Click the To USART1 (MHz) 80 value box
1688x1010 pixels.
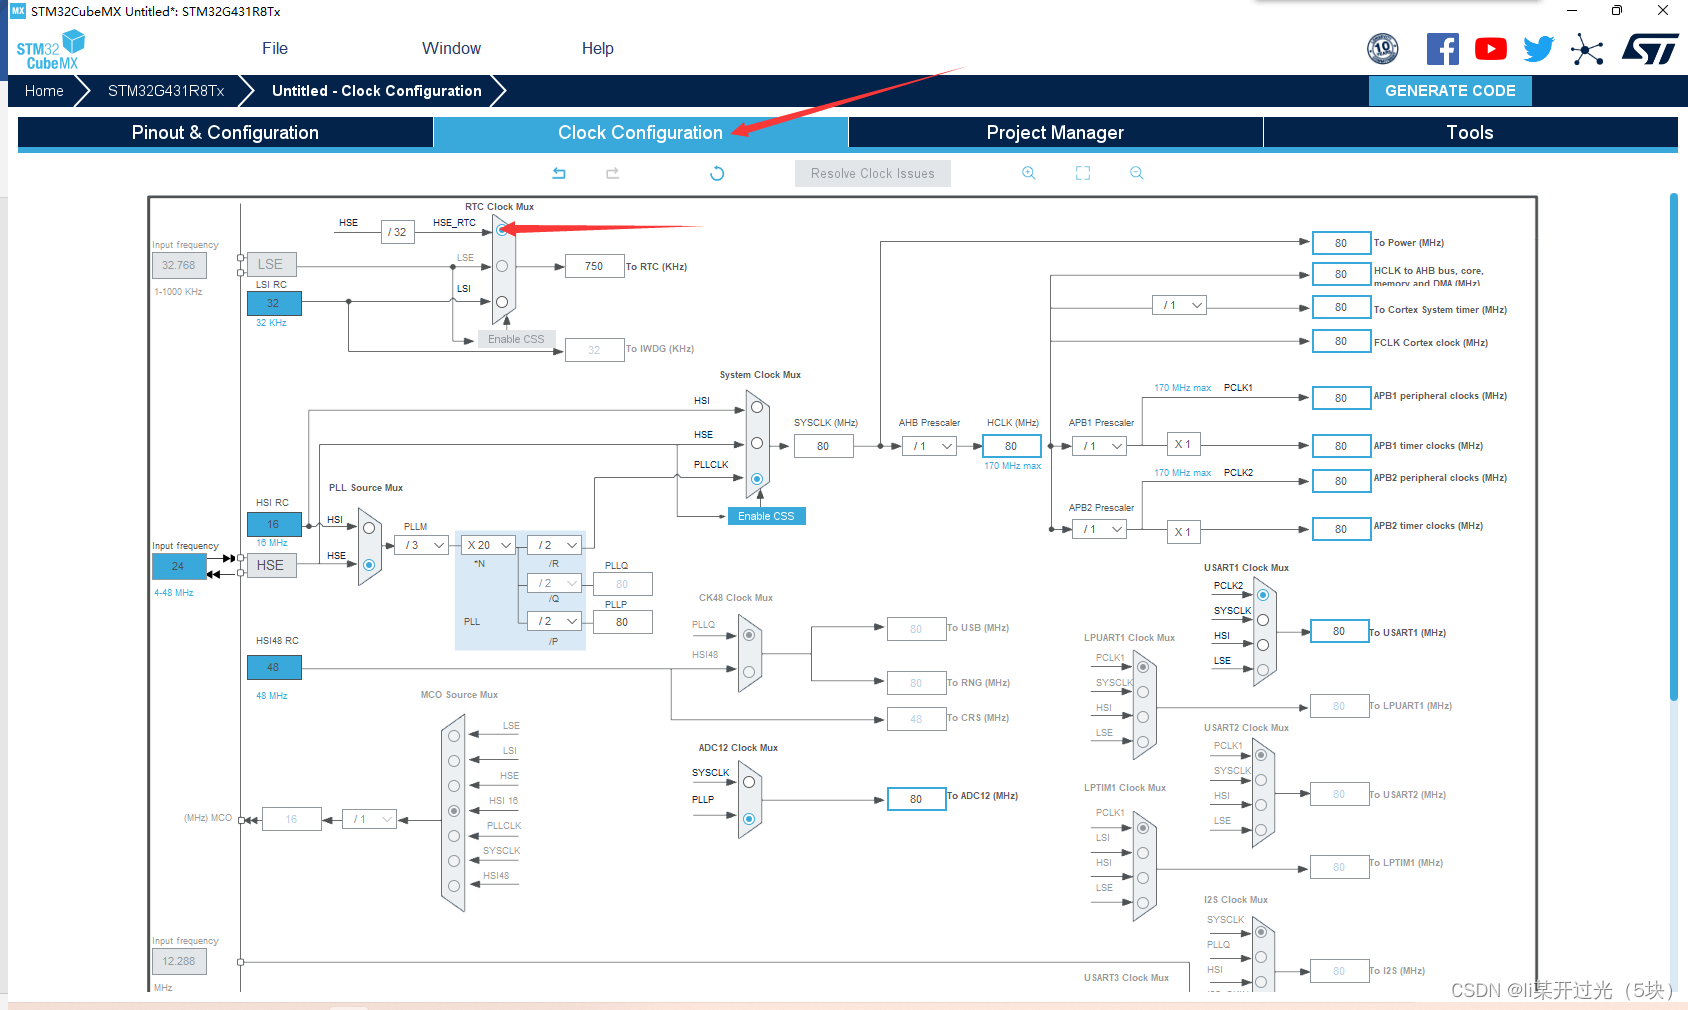(1339, 631)
